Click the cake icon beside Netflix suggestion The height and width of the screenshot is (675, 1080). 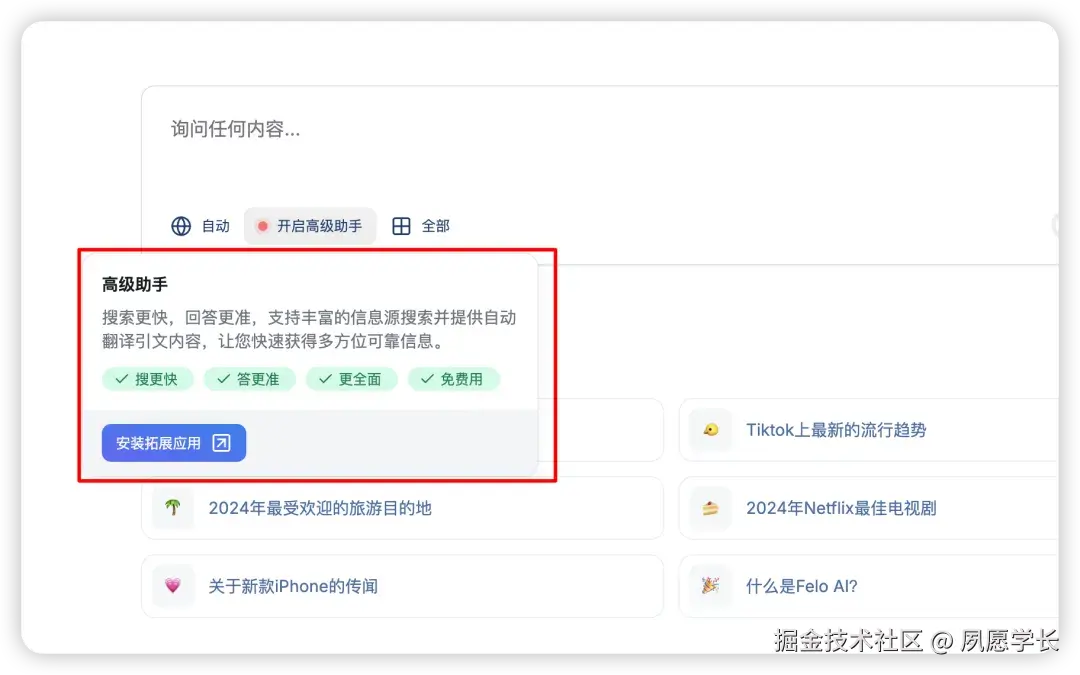pos(709,507)
